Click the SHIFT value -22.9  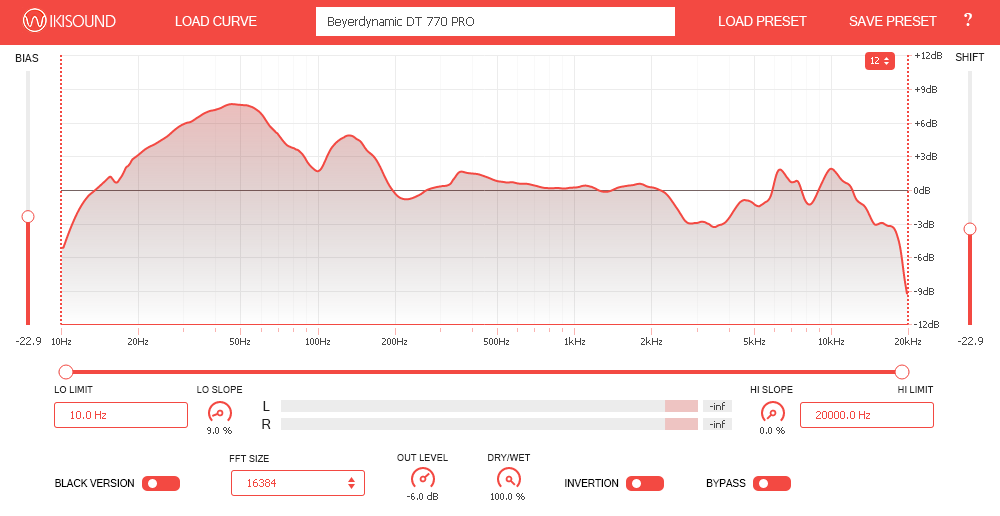click(x=970, y=342)
